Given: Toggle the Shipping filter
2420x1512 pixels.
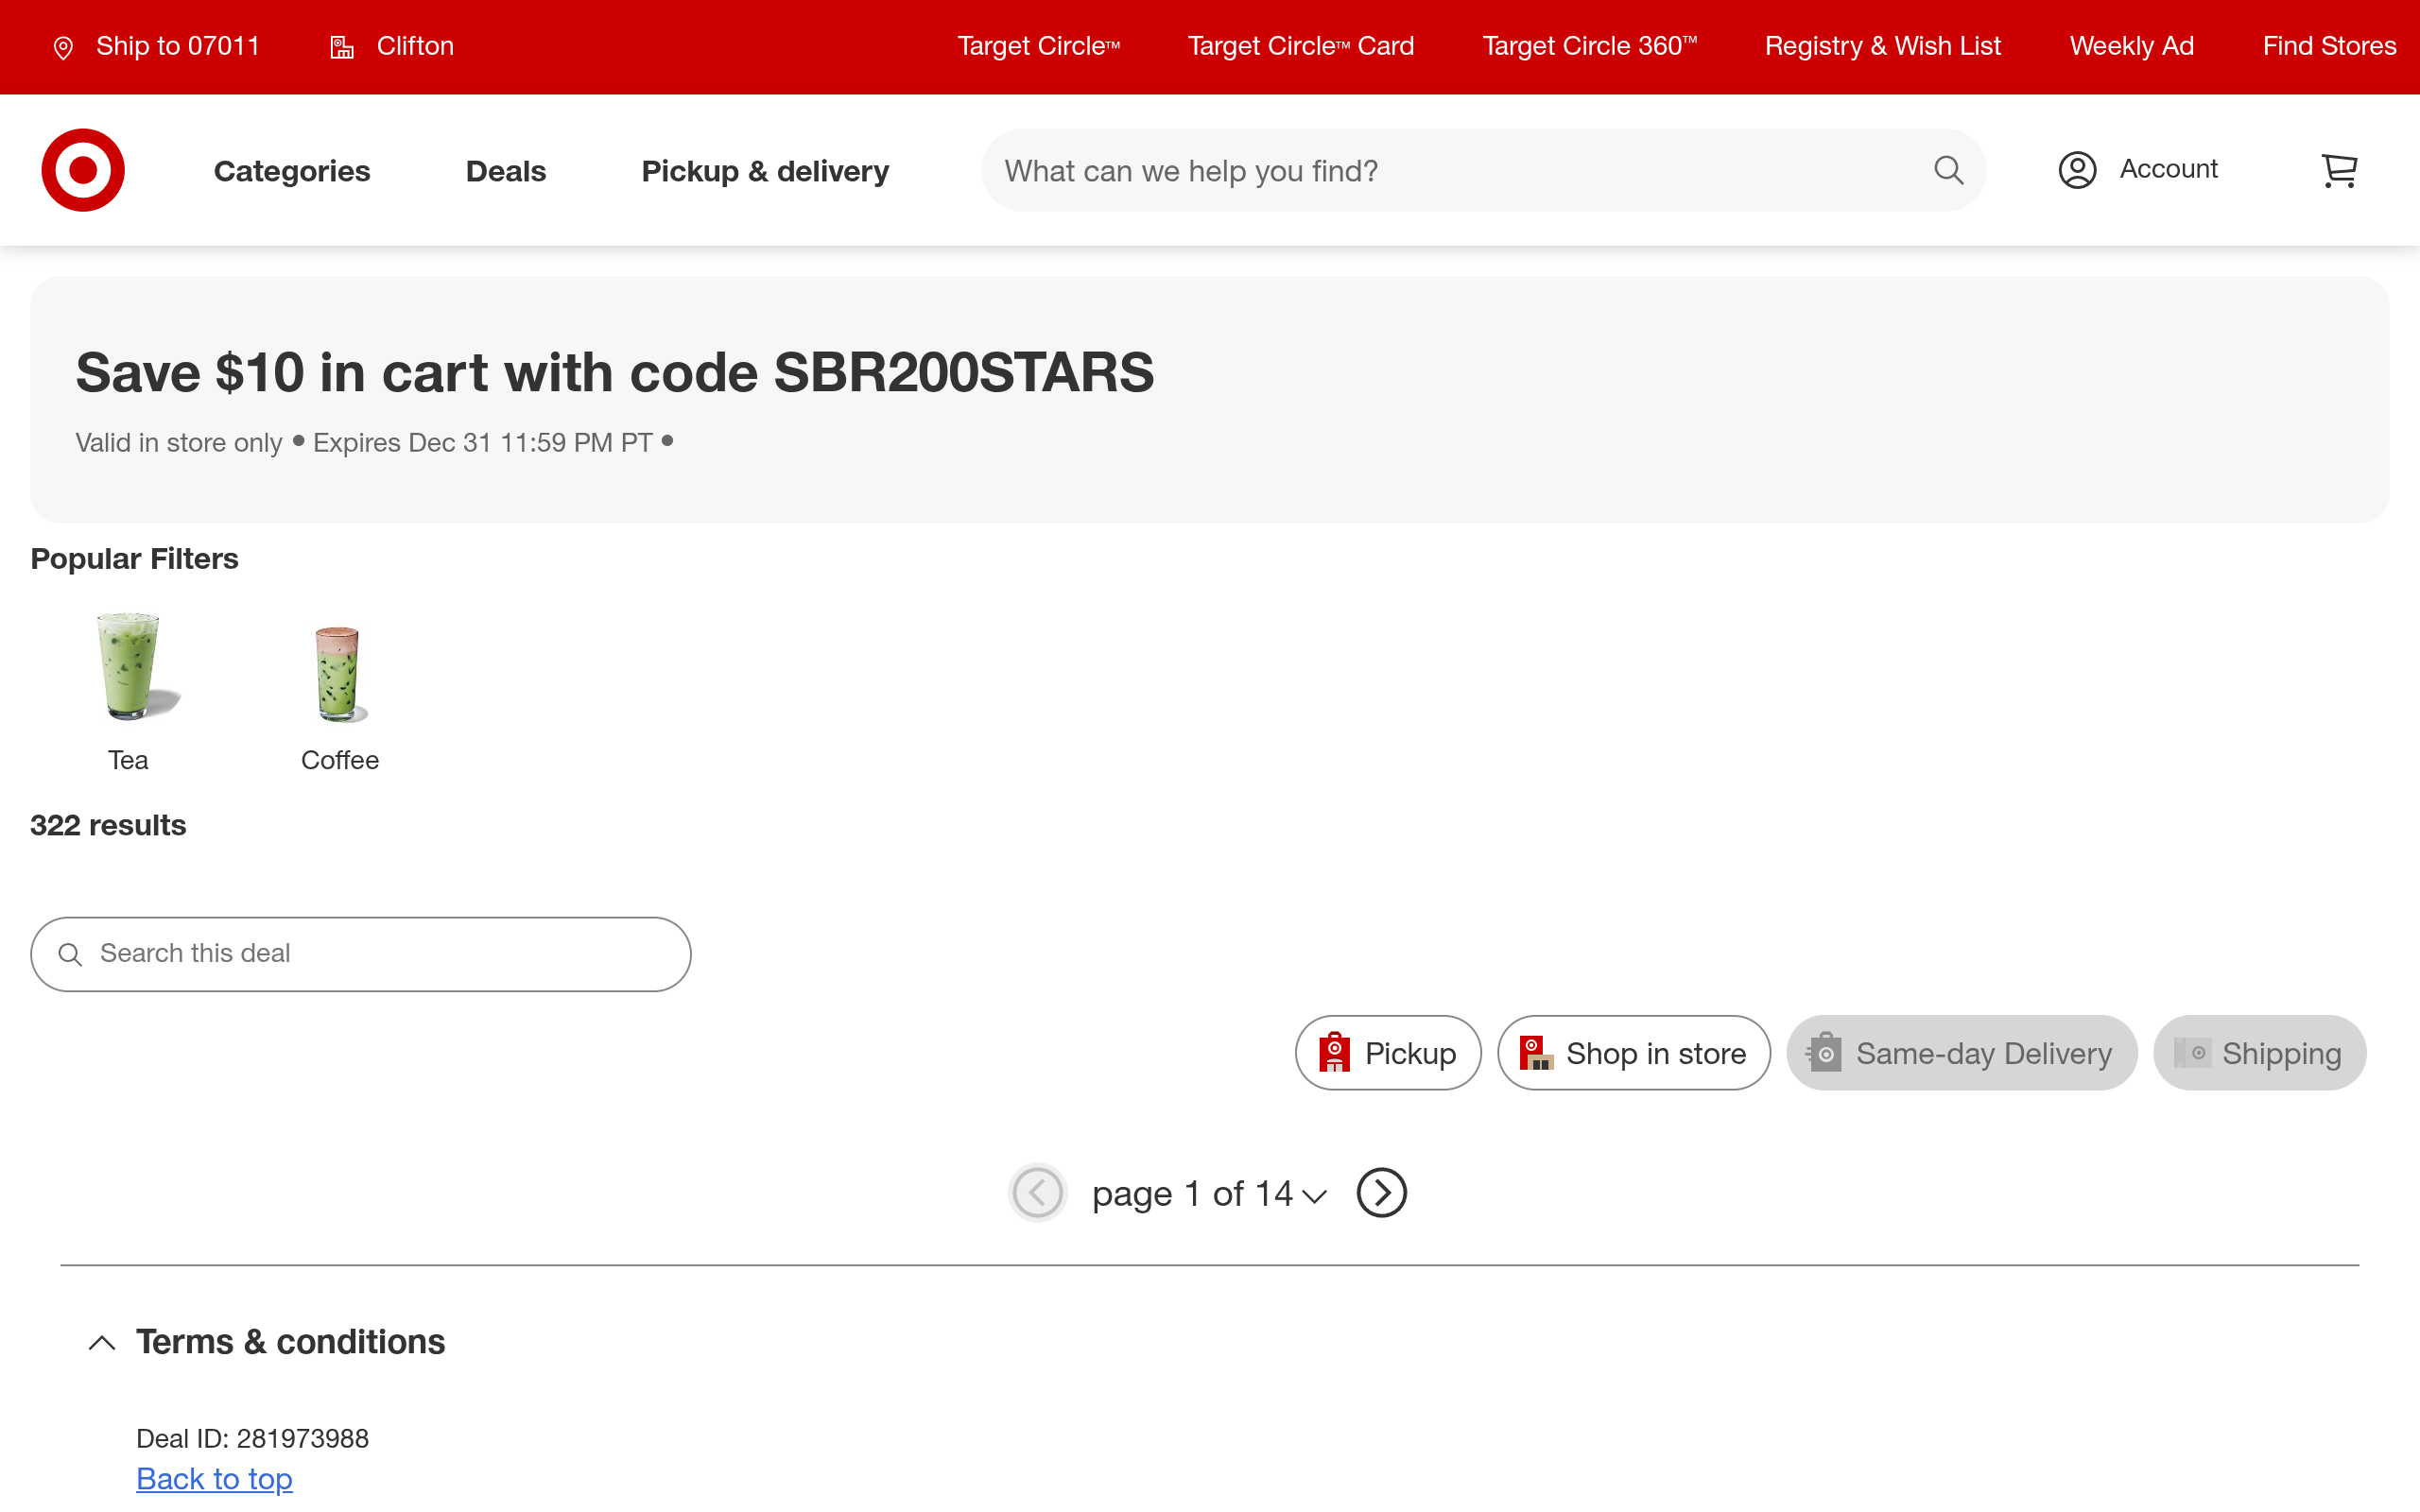Looking at the screenshot, I should pos(2259,1053).
